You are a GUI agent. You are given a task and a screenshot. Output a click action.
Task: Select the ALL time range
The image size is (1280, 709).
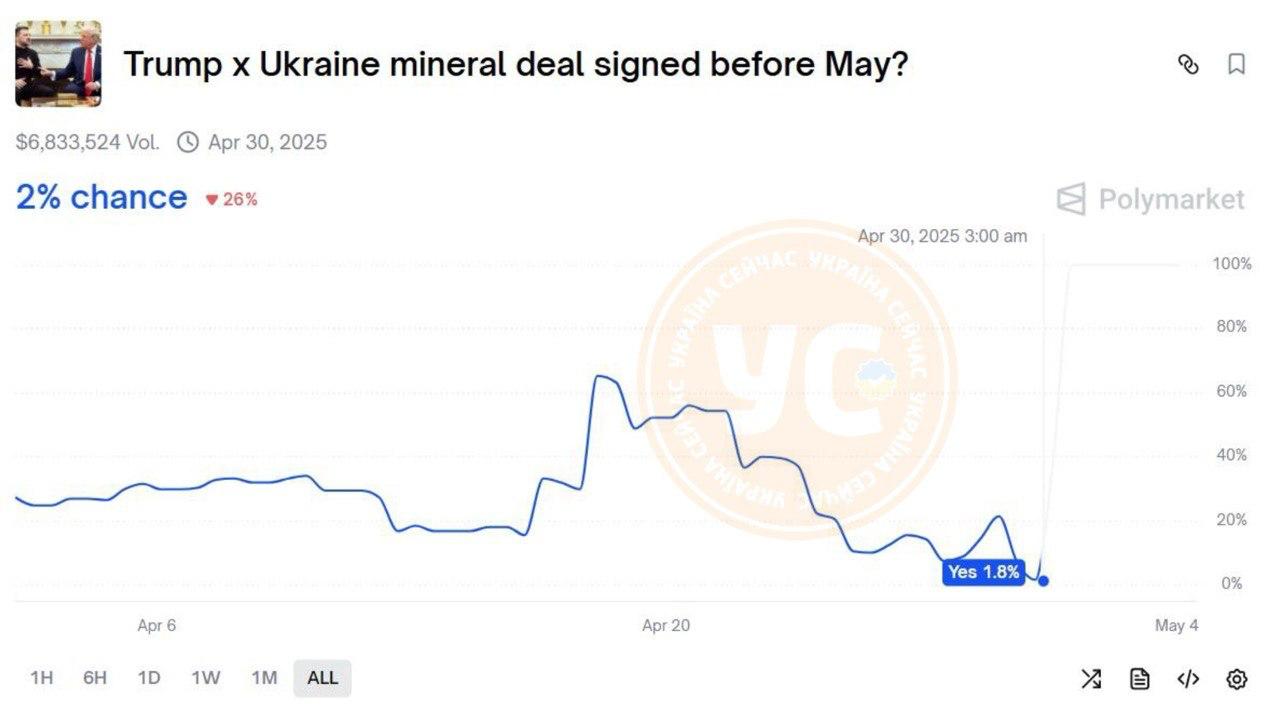pos(322,678)
